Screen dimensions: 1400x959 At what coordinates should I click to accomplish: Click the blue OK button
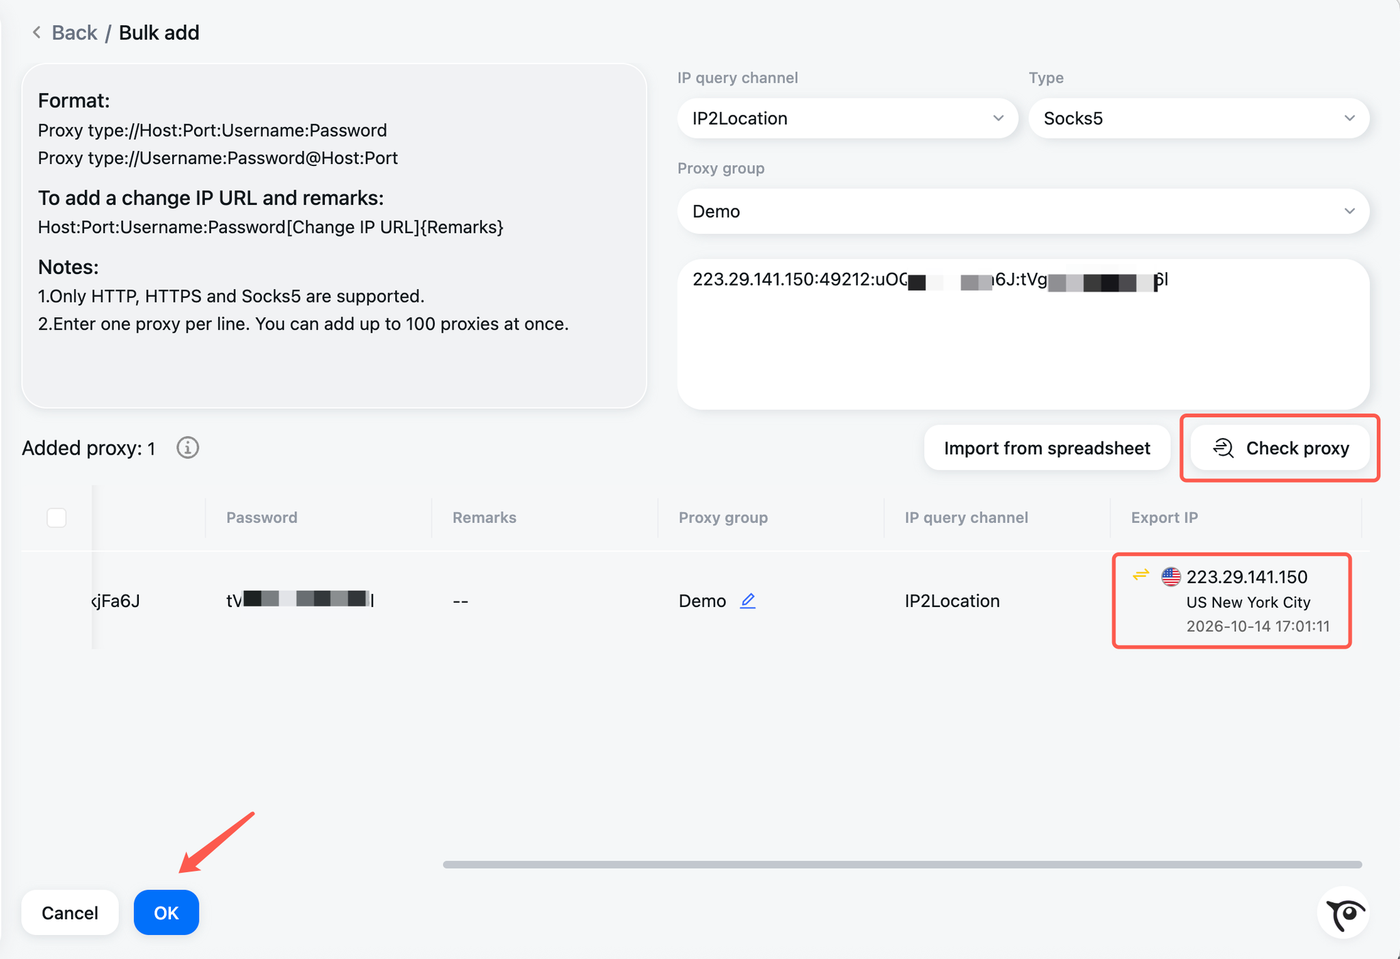(x=166, y=913)
